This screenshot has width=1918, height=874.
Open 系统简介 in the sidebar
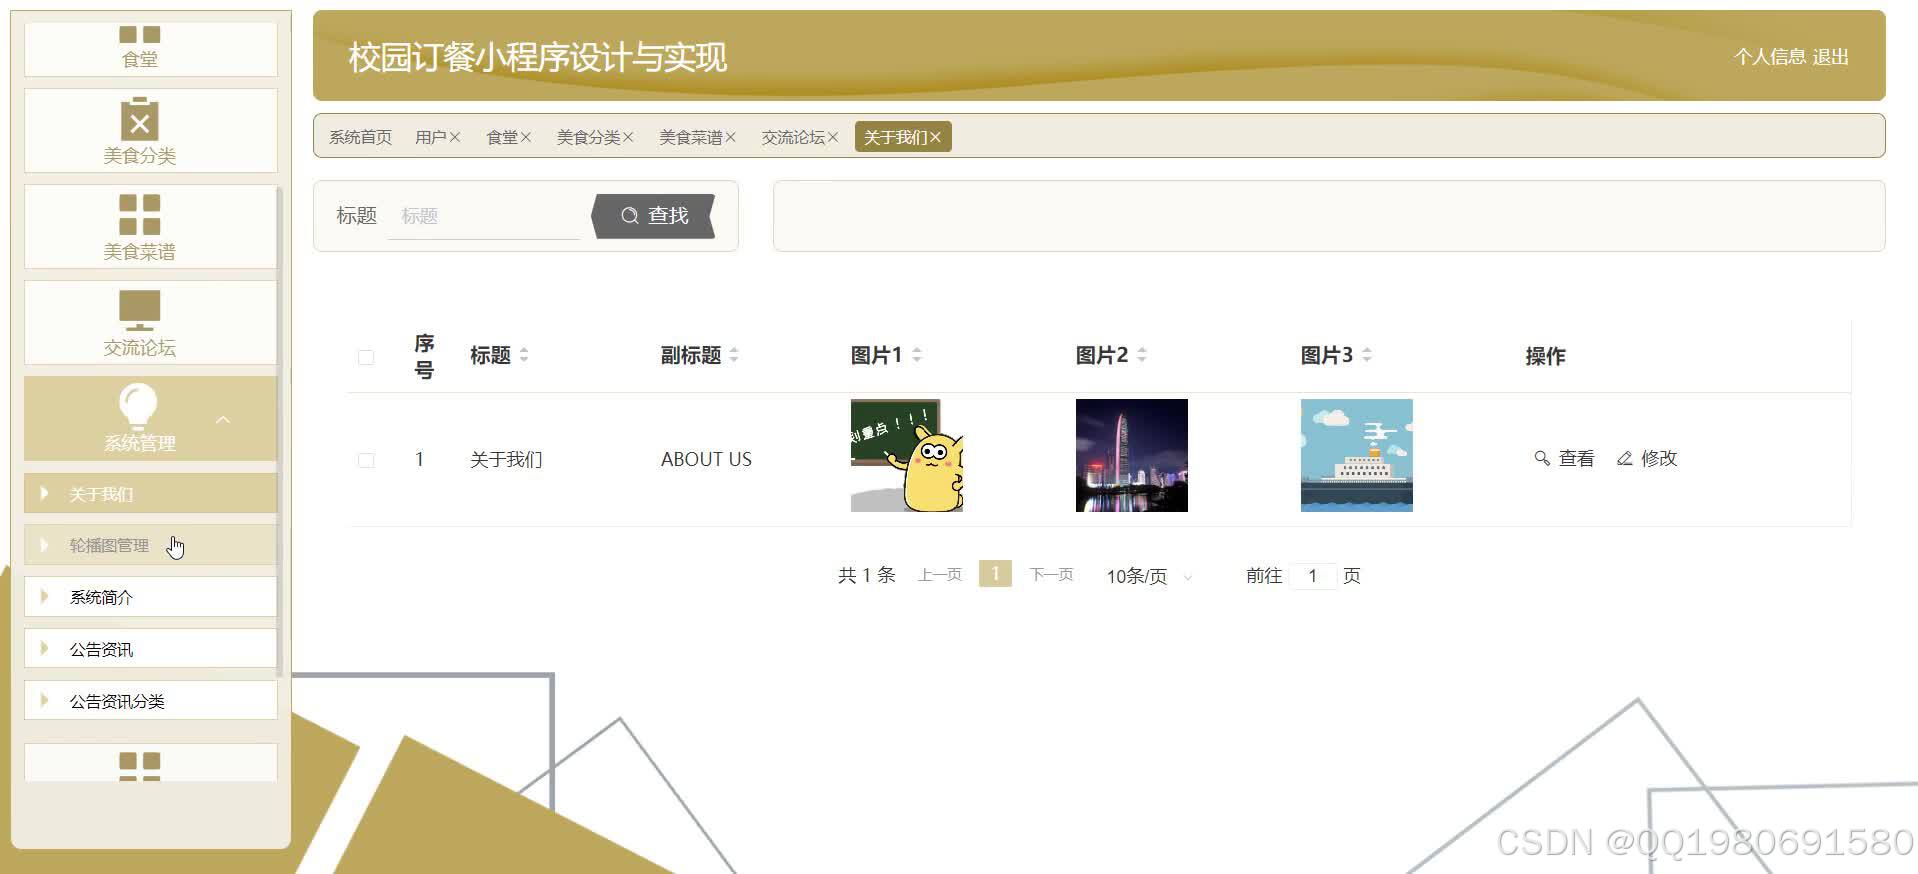click(x=150, y=597)
